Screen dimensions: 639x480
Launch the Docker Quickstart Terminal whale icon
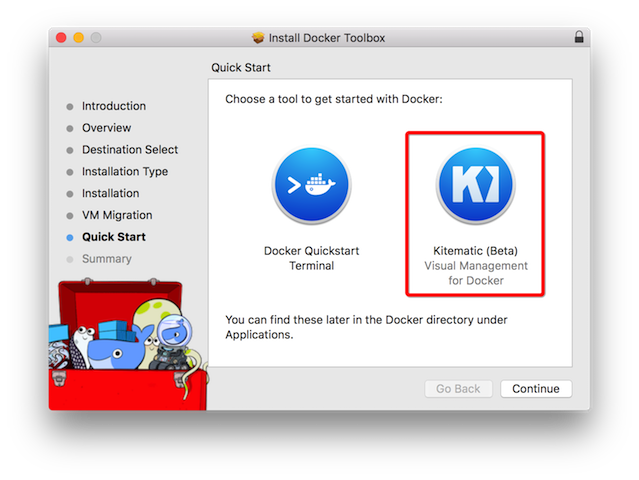pyautogui.click(x=312, y=185)
